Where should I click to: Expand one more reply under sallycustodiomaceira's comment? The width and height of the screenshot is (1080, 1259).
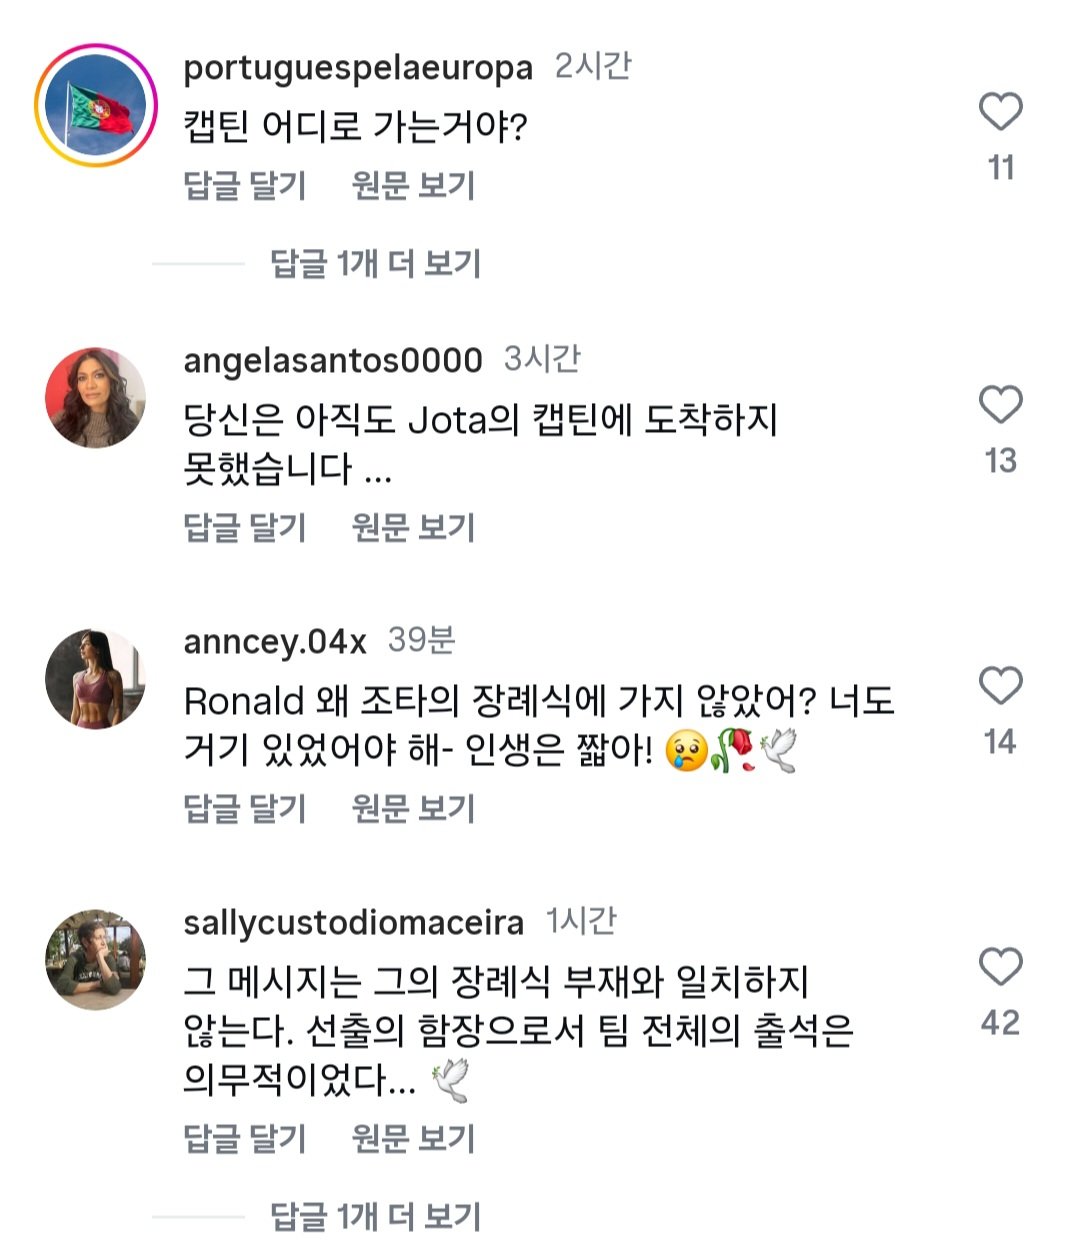tap(375, 1217)
